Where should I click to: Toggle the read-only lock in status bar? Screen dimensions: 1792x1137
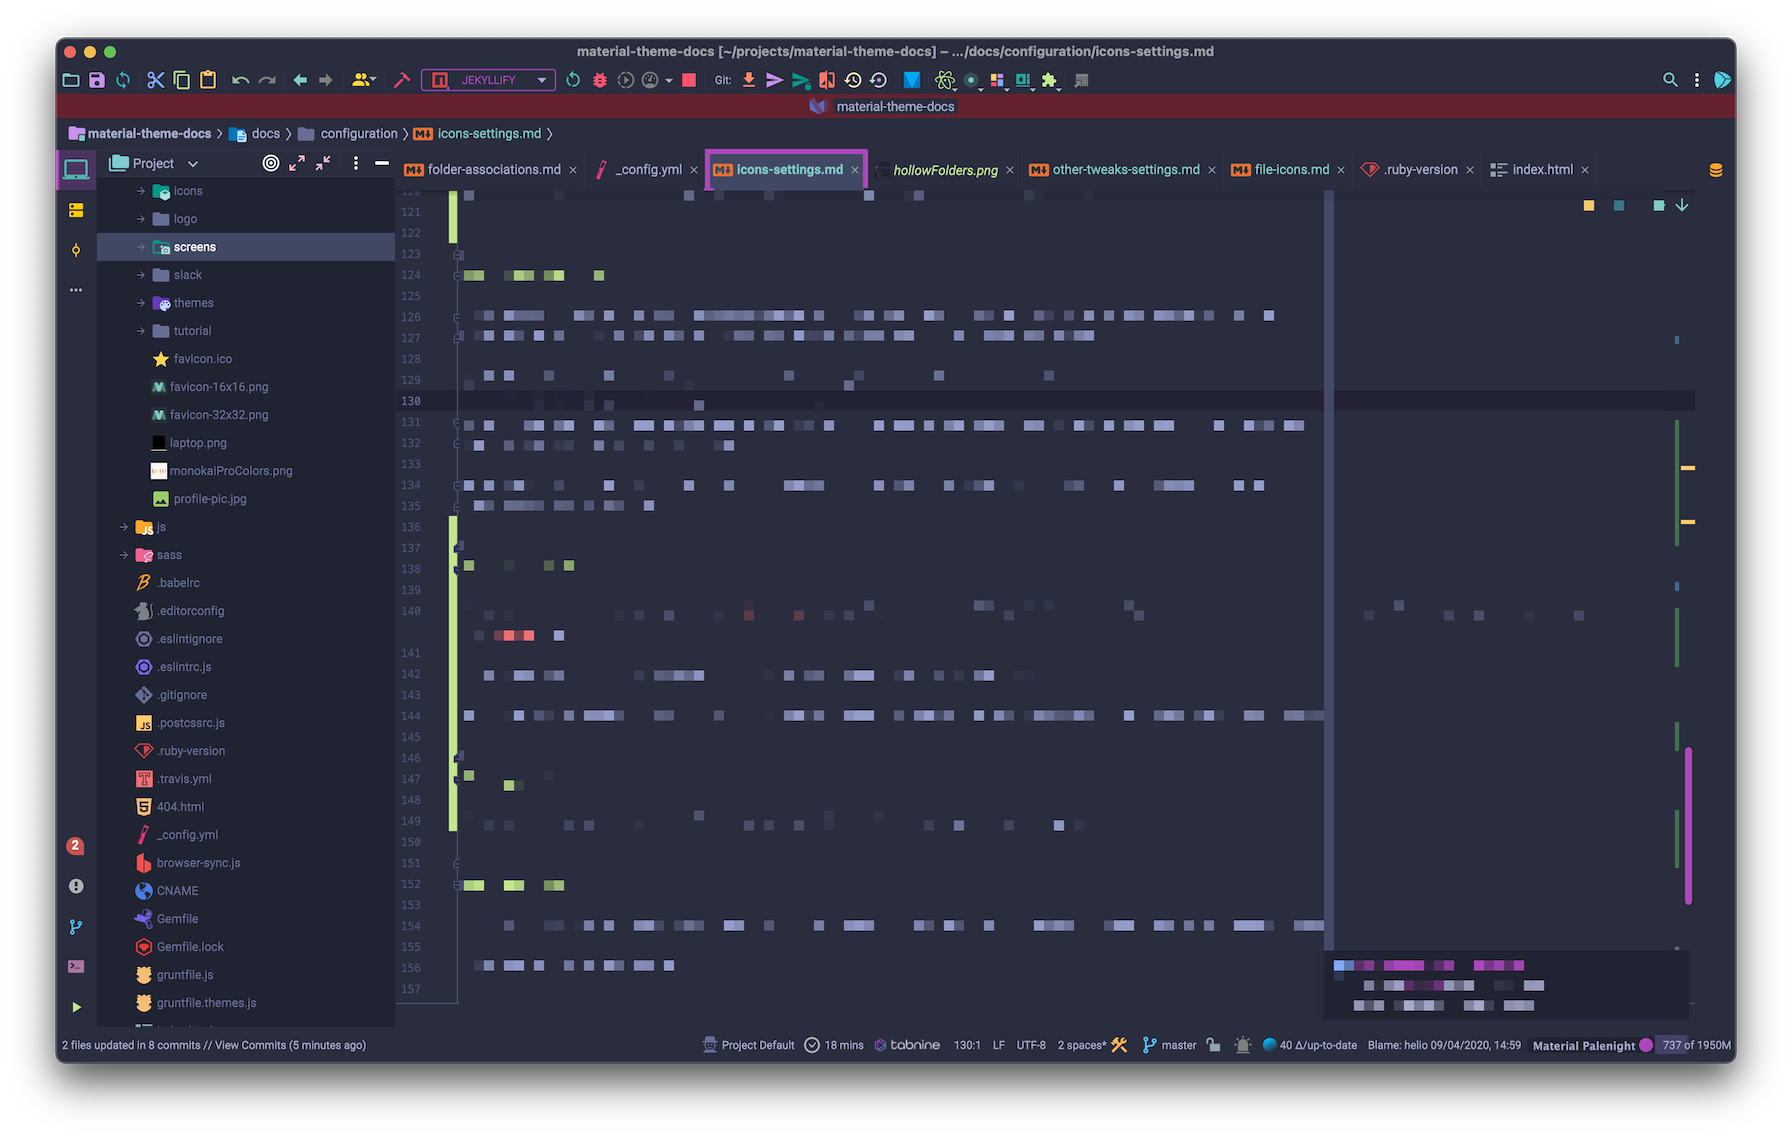(1213, 1044)
